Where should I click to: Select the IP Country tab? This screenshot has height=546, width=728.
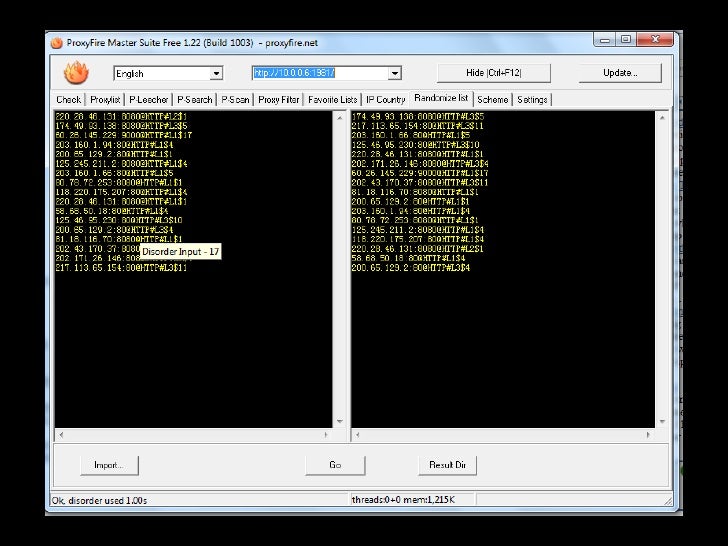coord(385,99)
